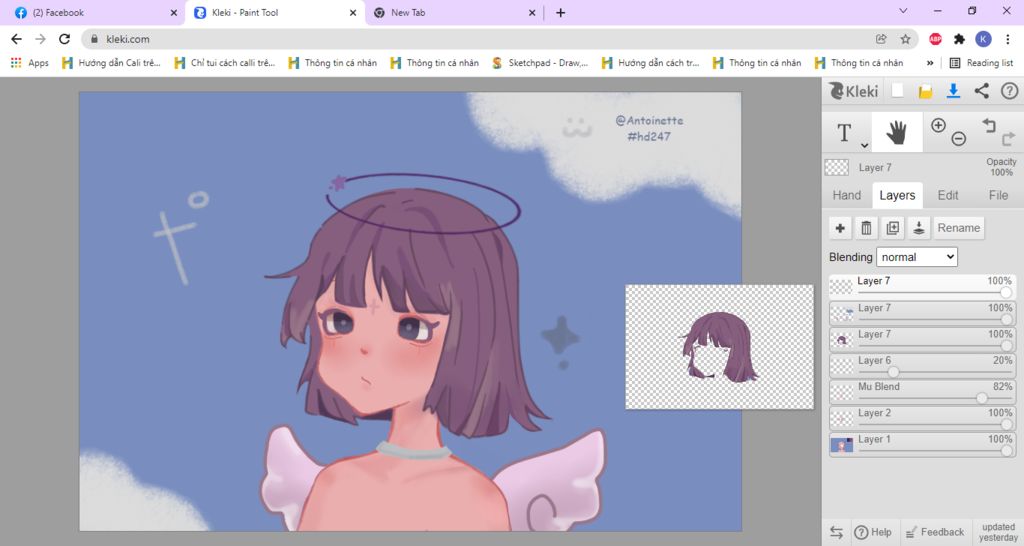The image size is (1024, 546).
Task: Save the image with the blue download icon
Action: tap(953, 91)
